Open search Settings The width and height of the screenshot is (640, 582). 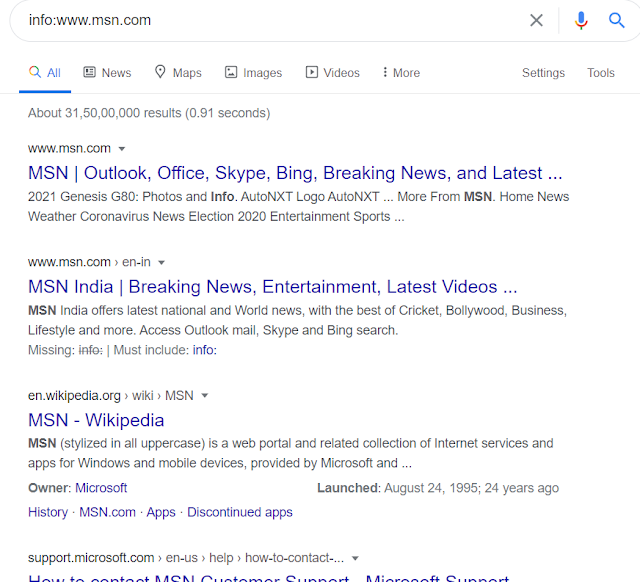pos(543,73)
